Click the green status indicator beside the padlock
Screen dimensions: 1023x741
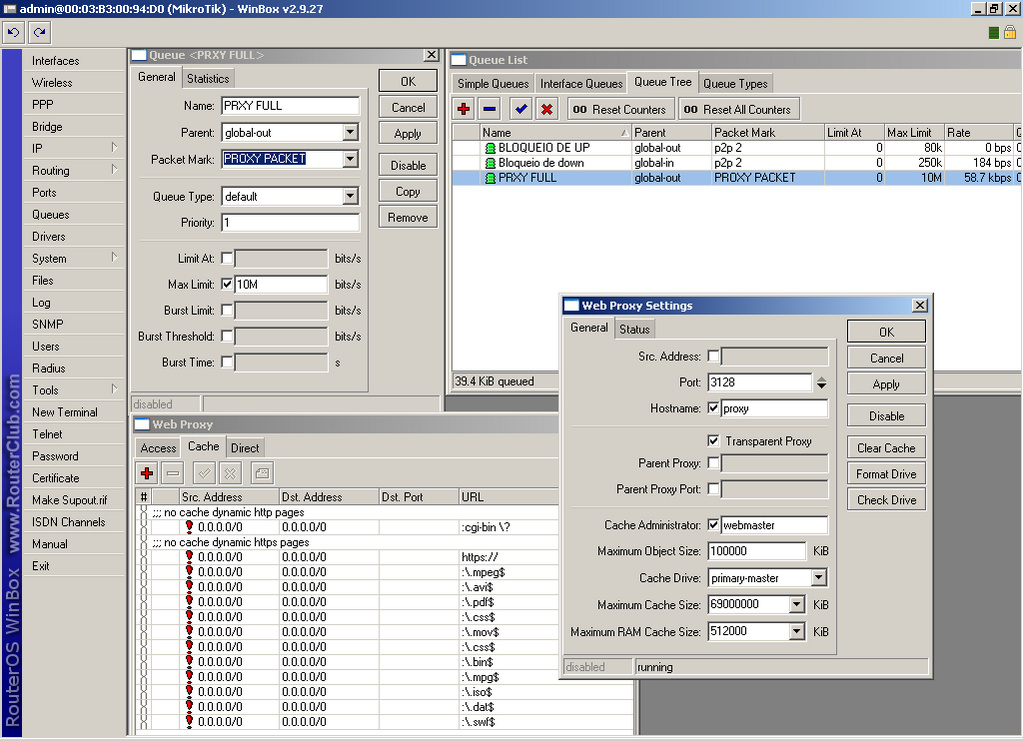[994, 33]
